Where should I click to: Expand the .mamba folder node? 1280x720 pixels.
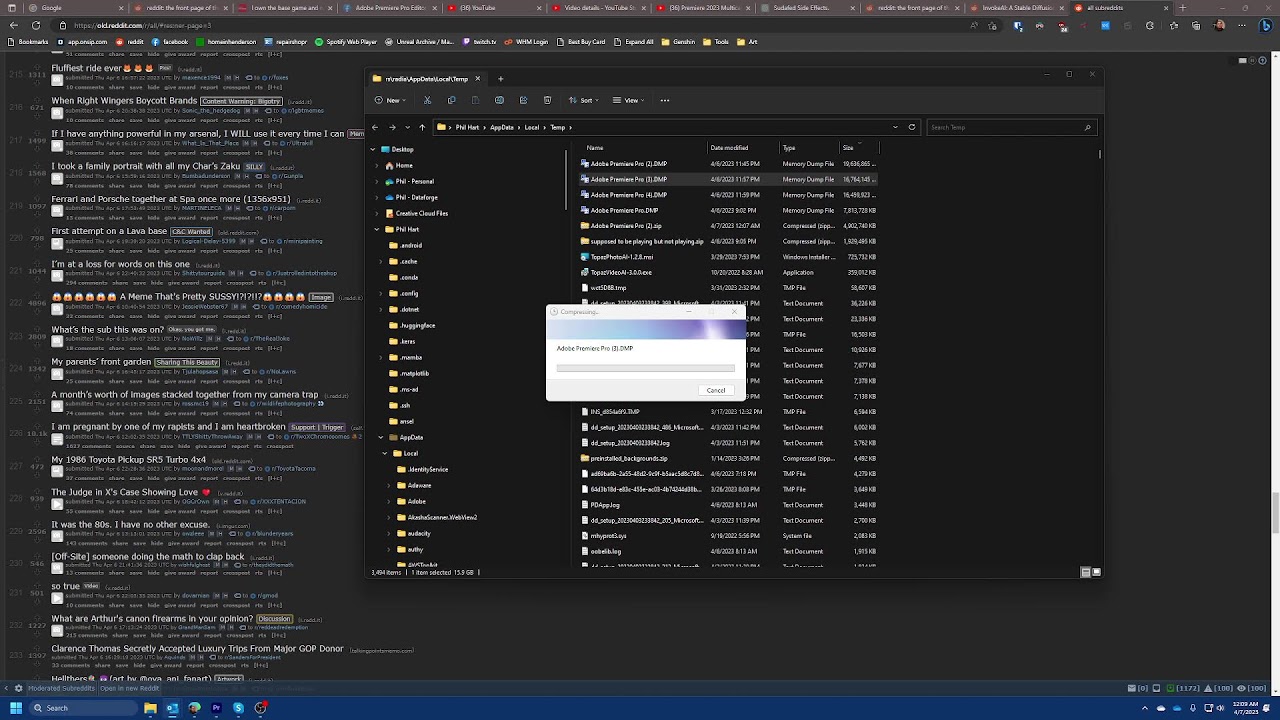pos(381,357)
